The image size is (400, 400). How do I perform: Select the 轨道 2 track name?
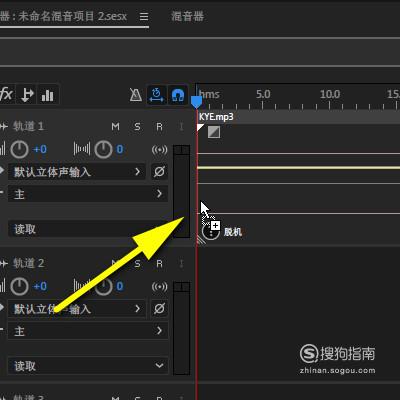pyautogui.click(x=28, y=264)
